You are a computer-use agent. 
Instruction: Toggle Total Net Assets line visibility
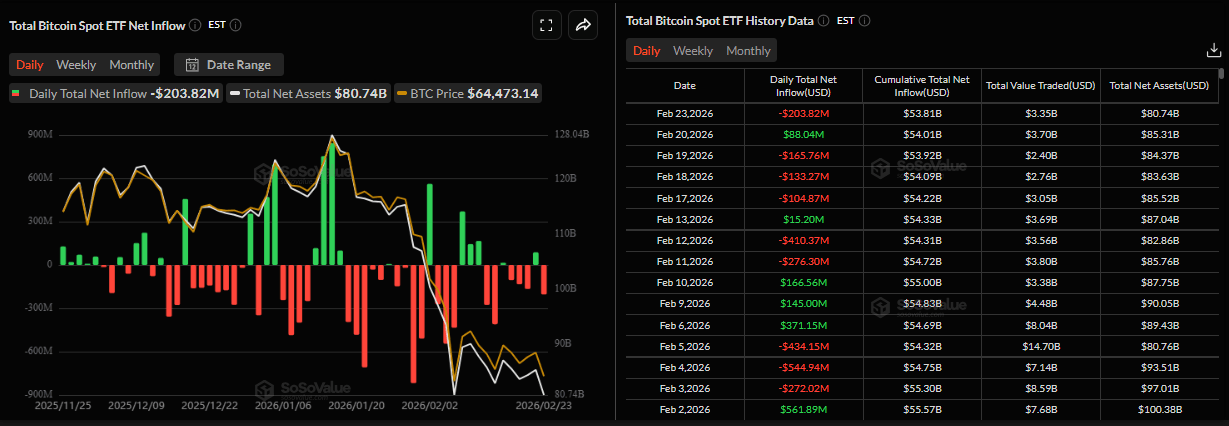306,93
